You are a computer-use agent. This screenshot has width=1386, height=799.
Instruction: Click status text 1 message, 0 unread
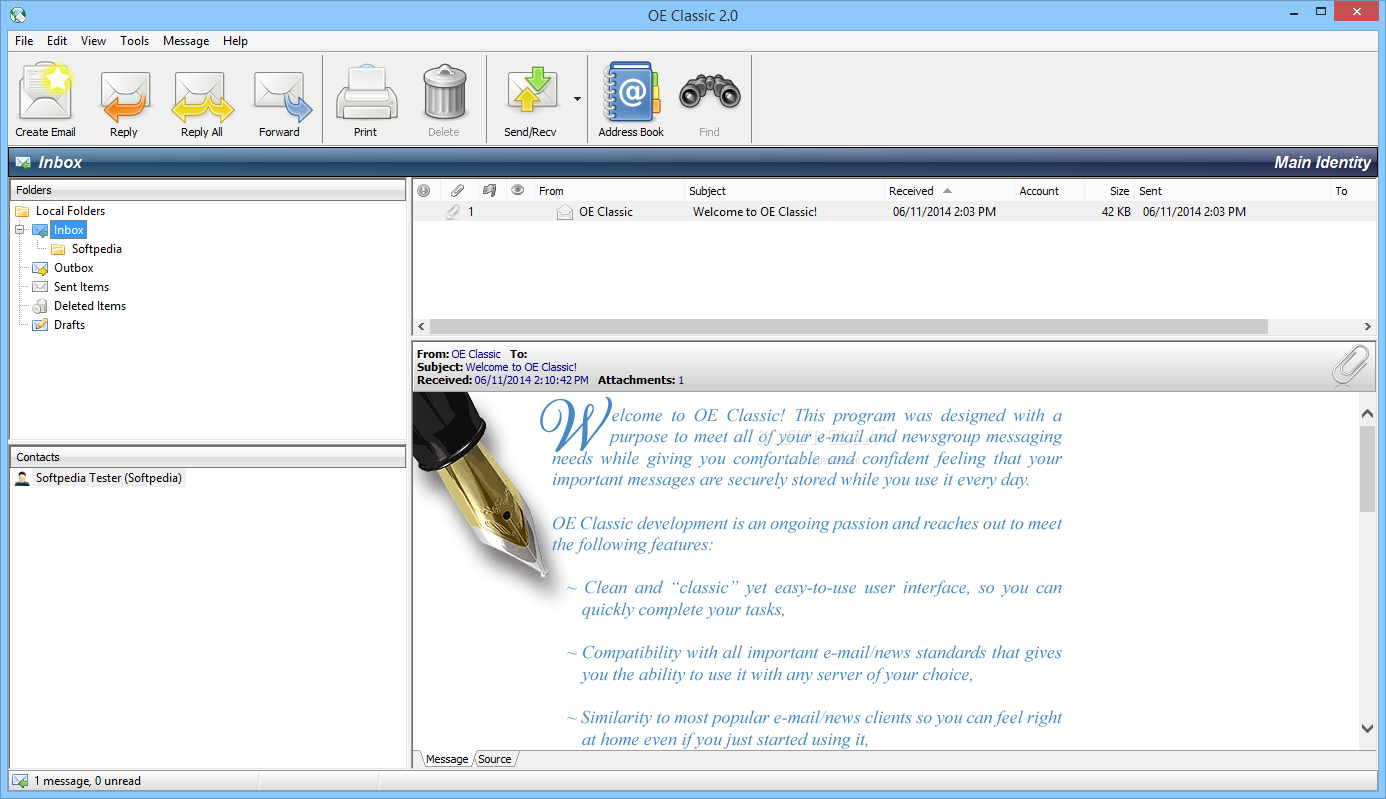[x=88, y=781]
